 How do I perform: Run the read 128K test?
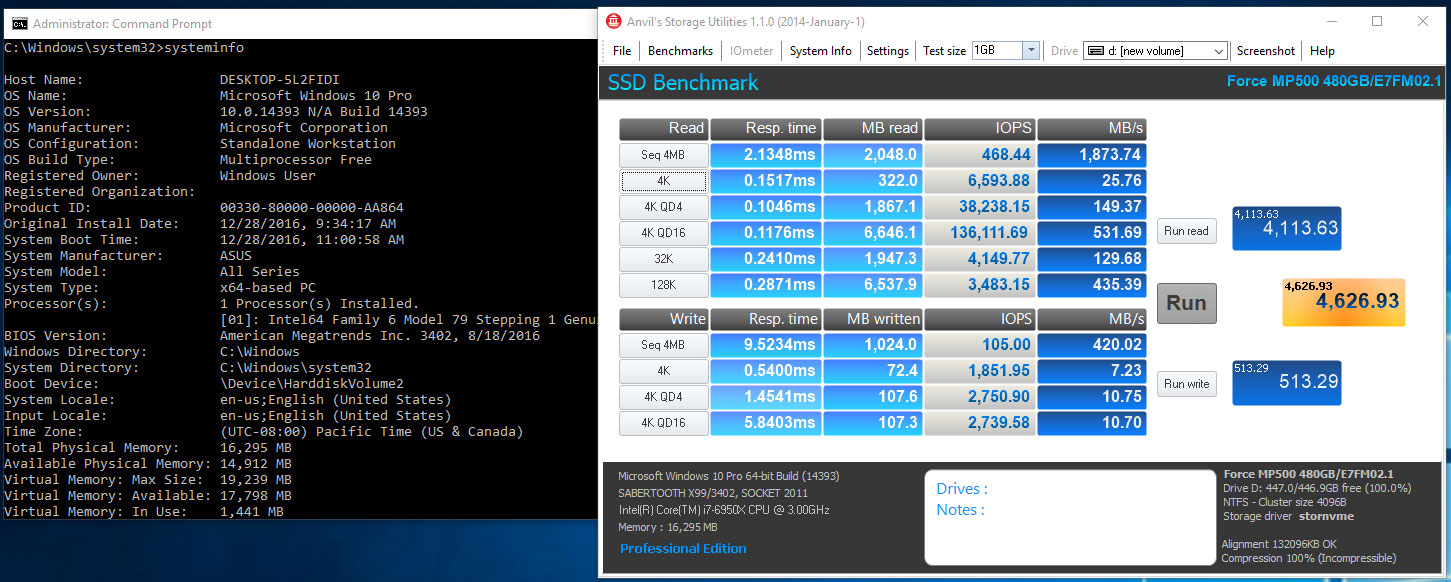pyautogui.click(x=664, y=285)
